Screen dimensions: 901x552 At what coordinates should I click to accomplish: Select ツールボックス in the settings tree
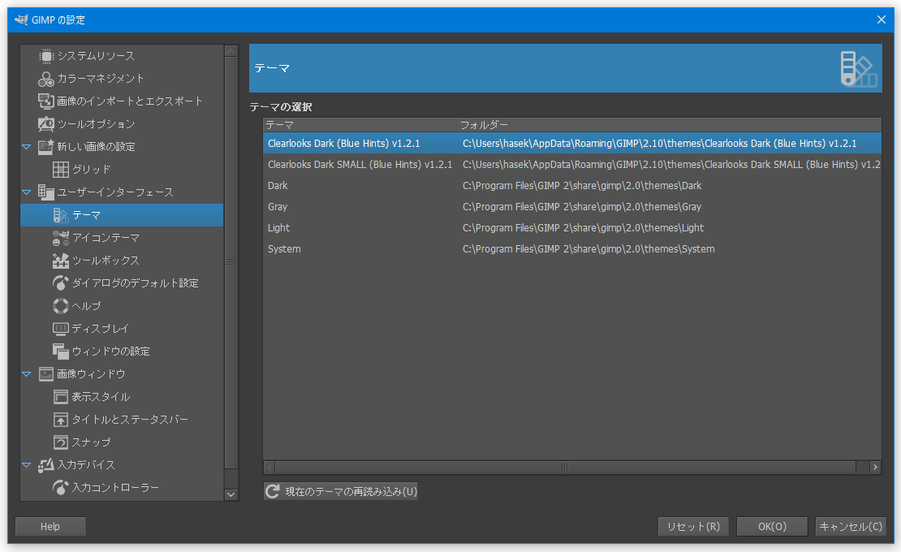pos(122,261)
